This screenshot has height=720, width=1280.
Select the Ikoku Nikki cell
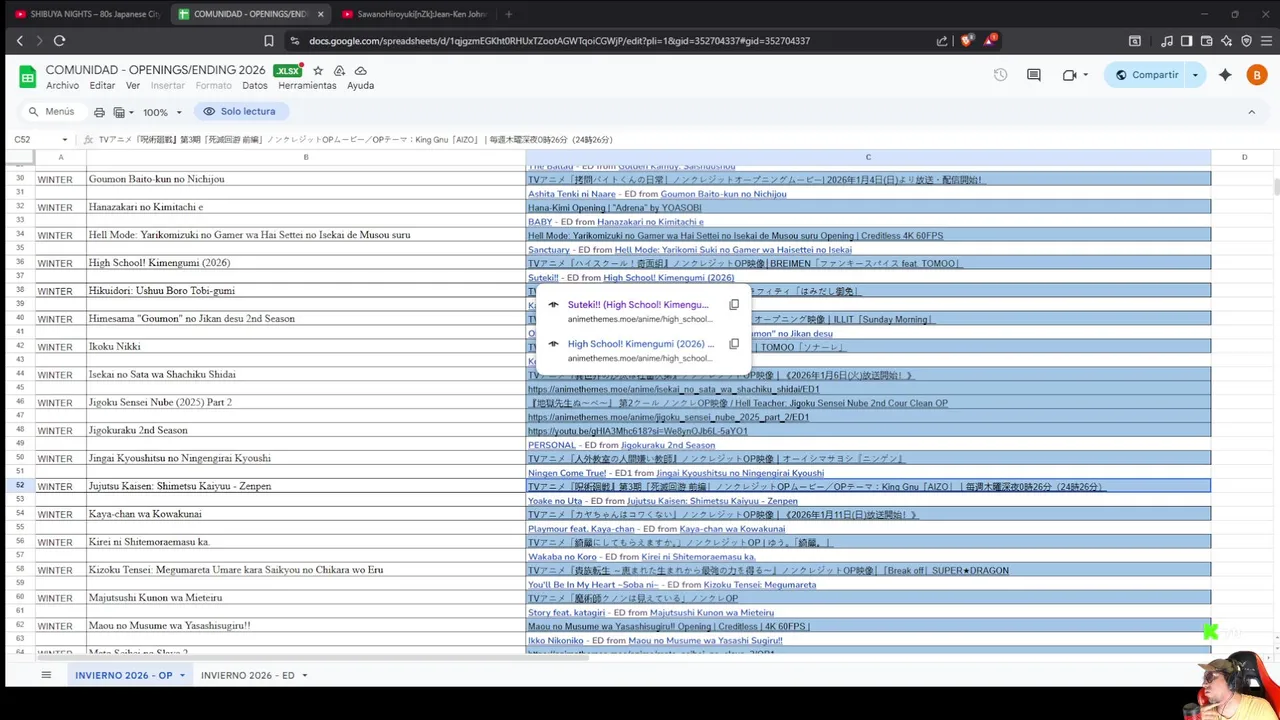click(x=306, y=347)
